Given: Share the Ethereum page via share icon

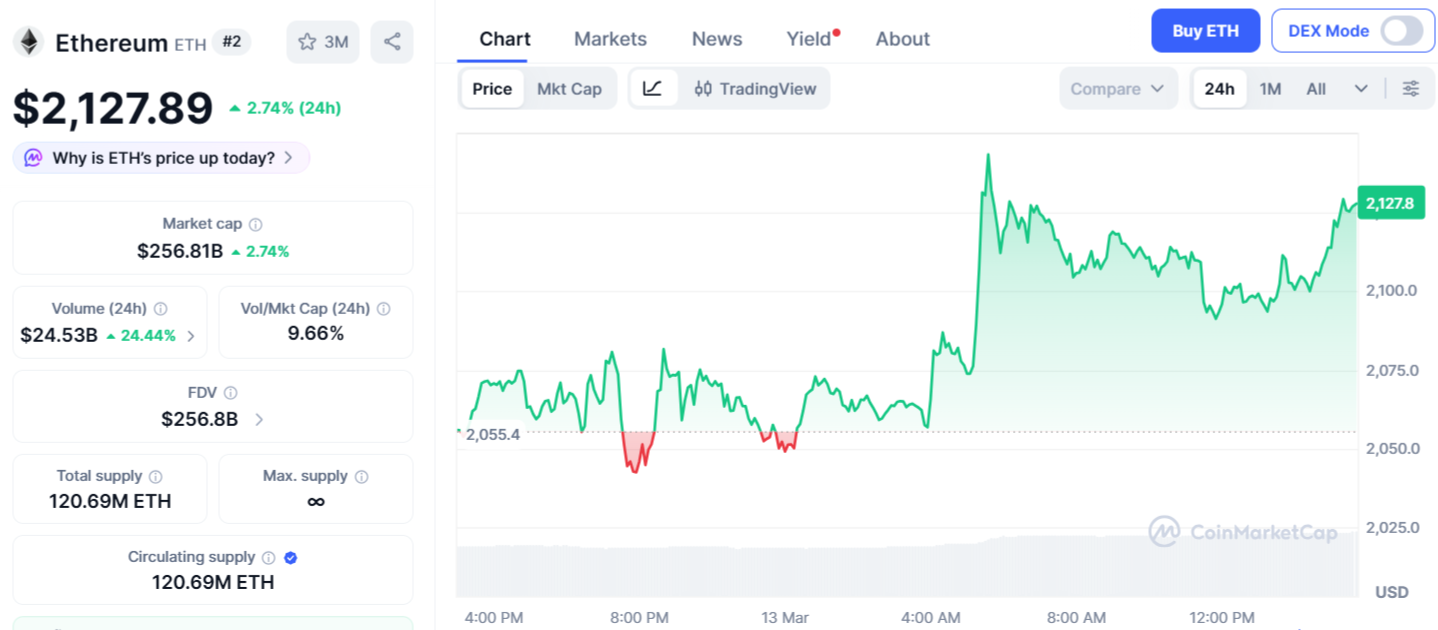Looking at the screenshot, I should (x=391, y=41).
